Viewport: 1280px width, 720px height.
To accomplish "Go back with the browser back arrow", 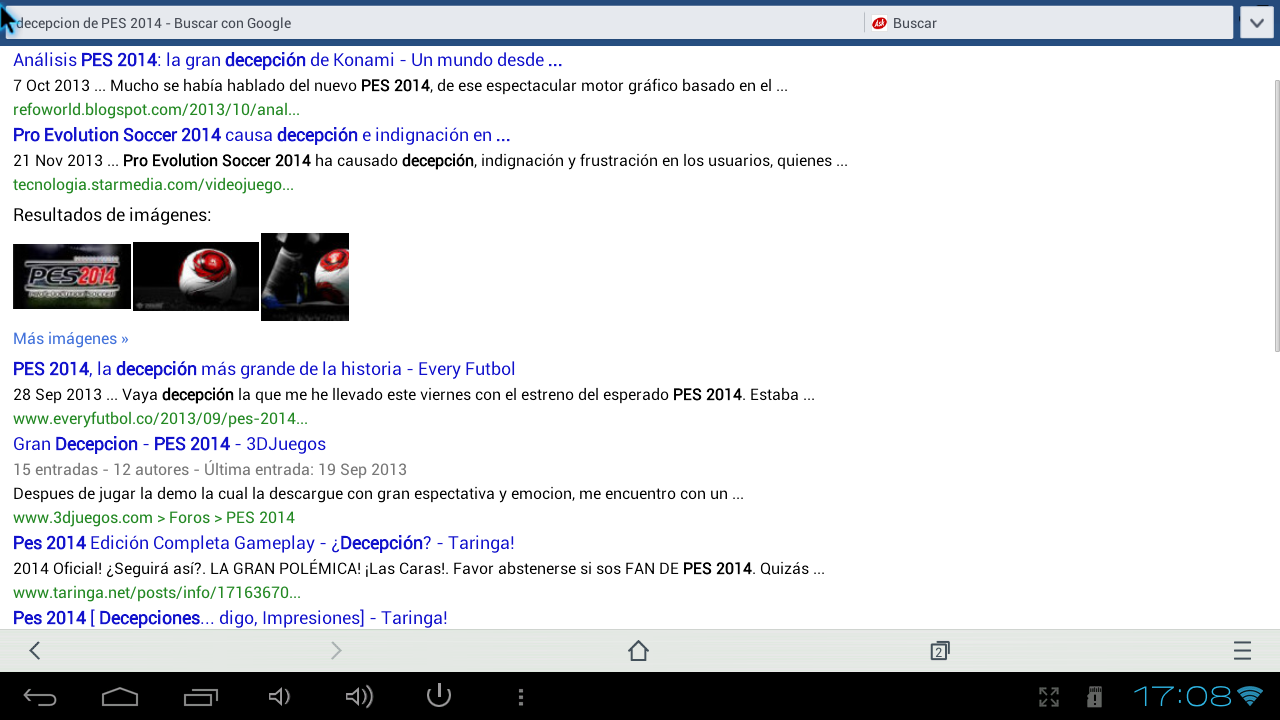I will pos(35,651).
